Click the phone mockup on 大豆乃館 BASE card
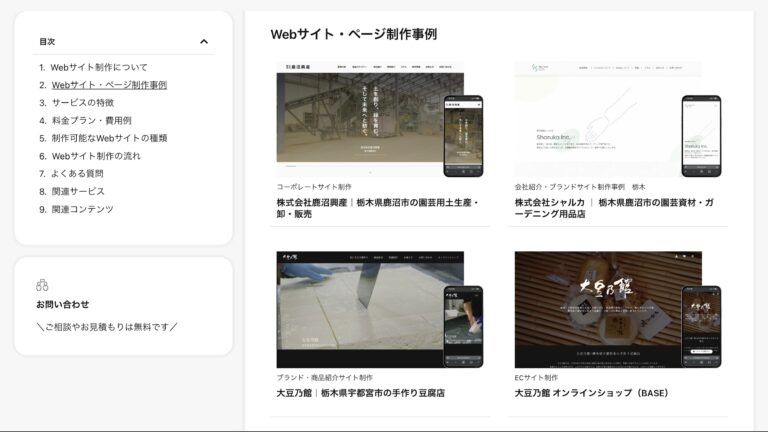 click(x=701, y=327)
